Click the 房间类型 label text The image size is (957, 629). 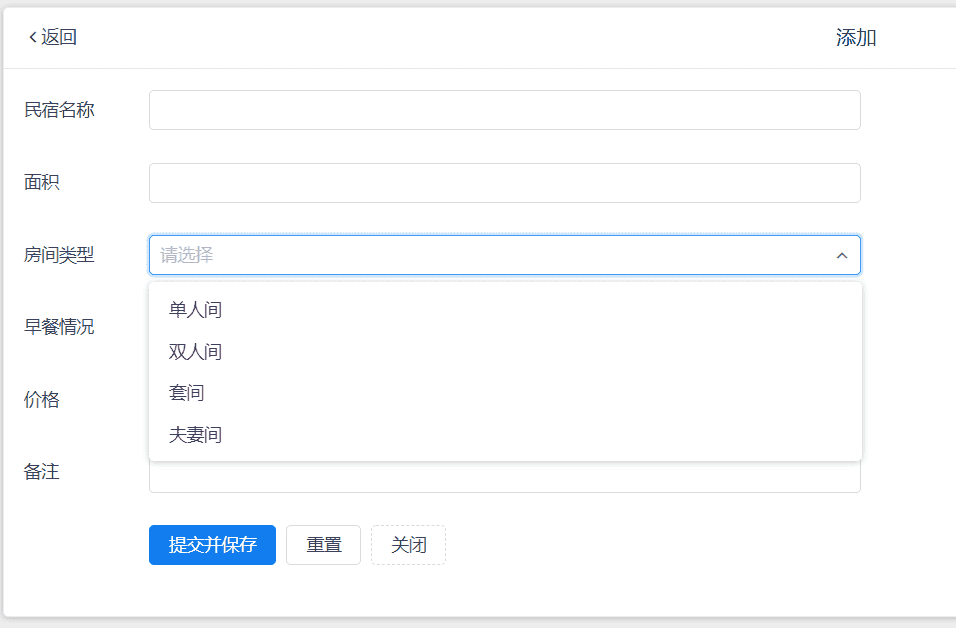pos(59,255)
